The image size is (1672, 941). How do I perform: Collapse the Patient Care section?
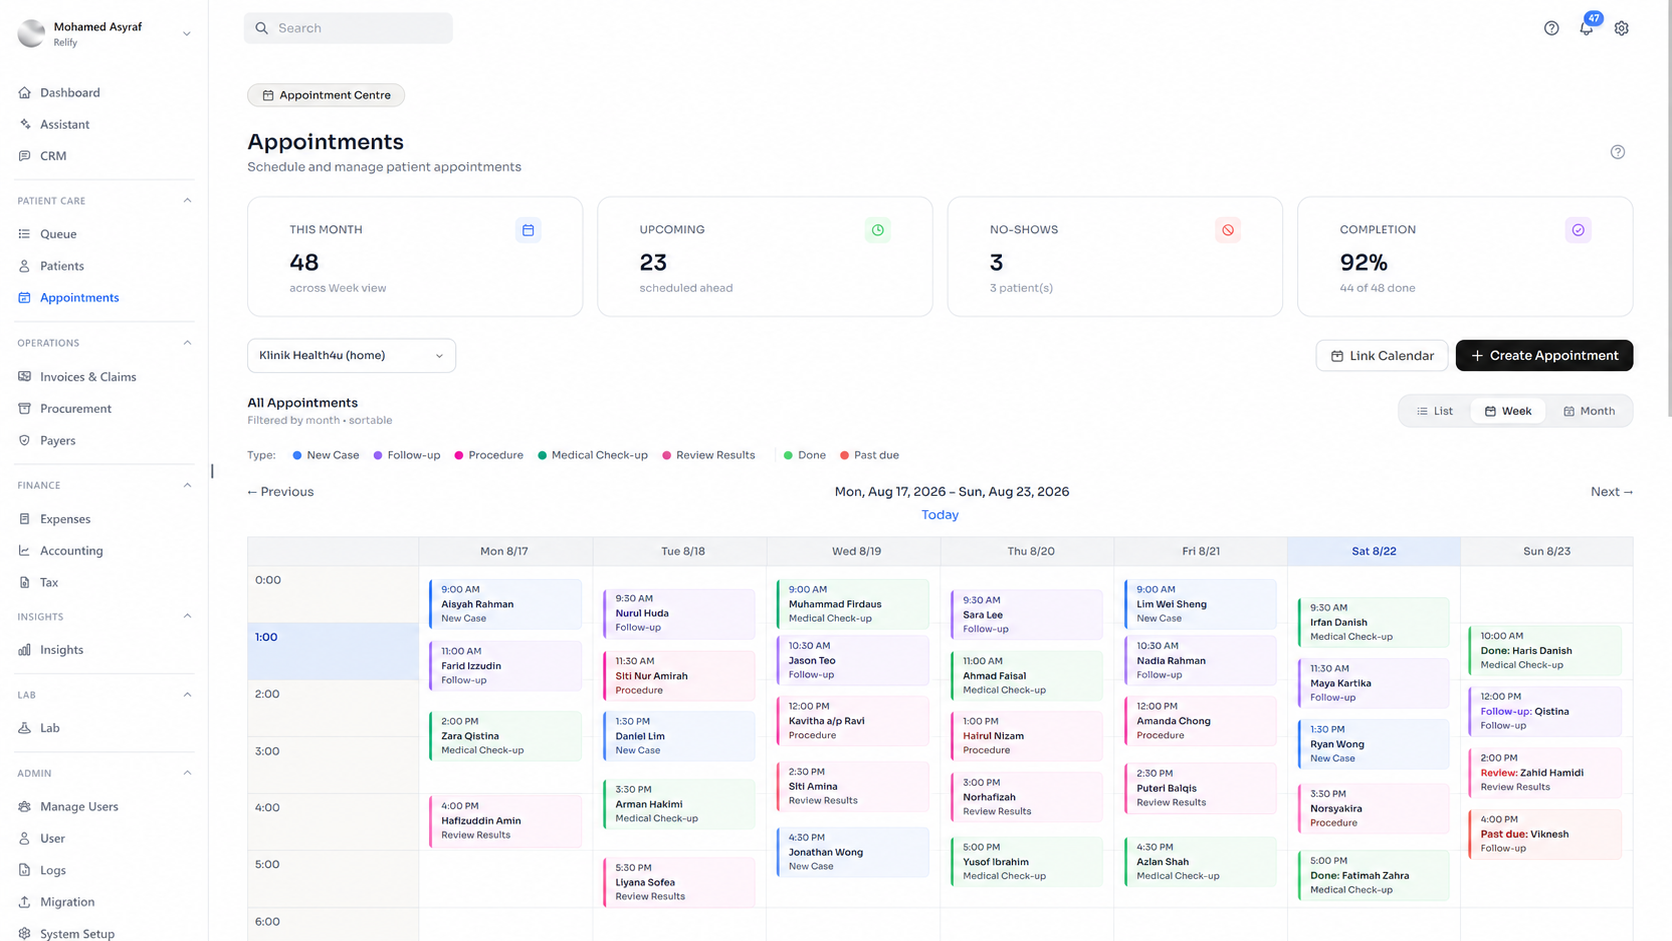pos(187,201)
